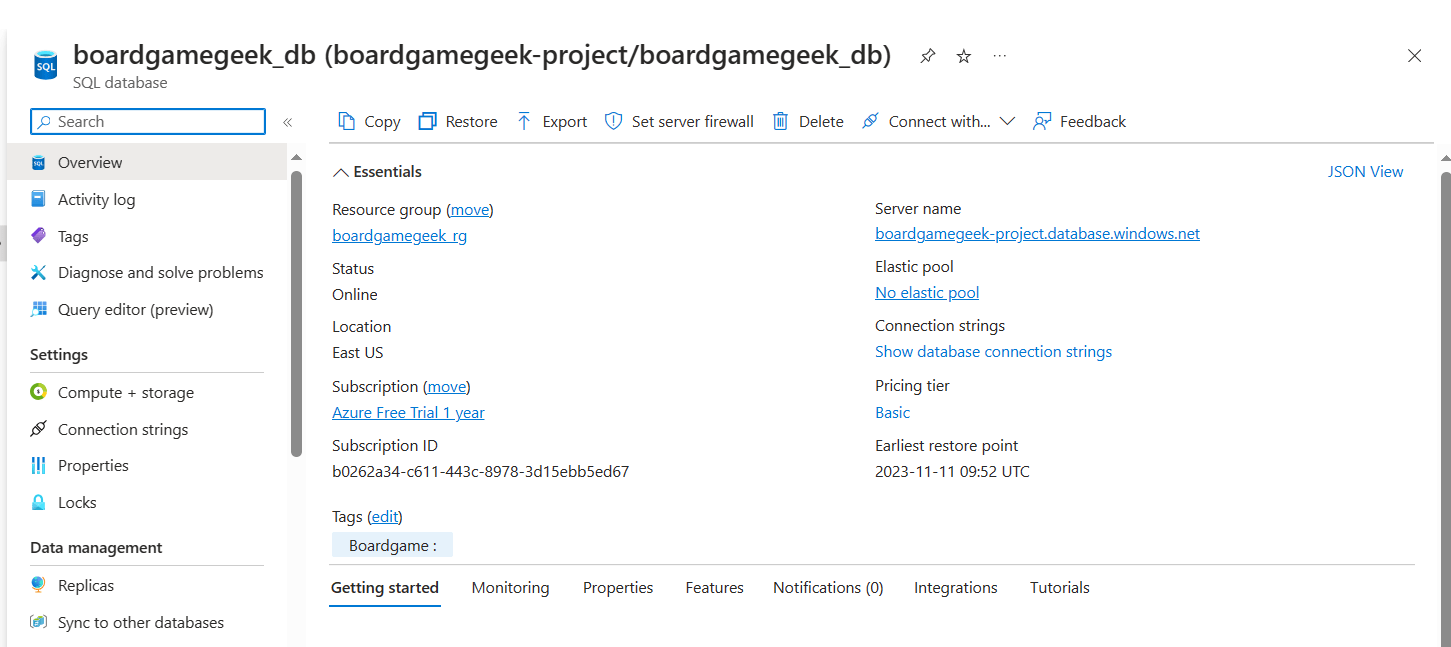Pin this database to the dashboard
The width and height of the screenshot is (1451, 647).
point(928,56)
